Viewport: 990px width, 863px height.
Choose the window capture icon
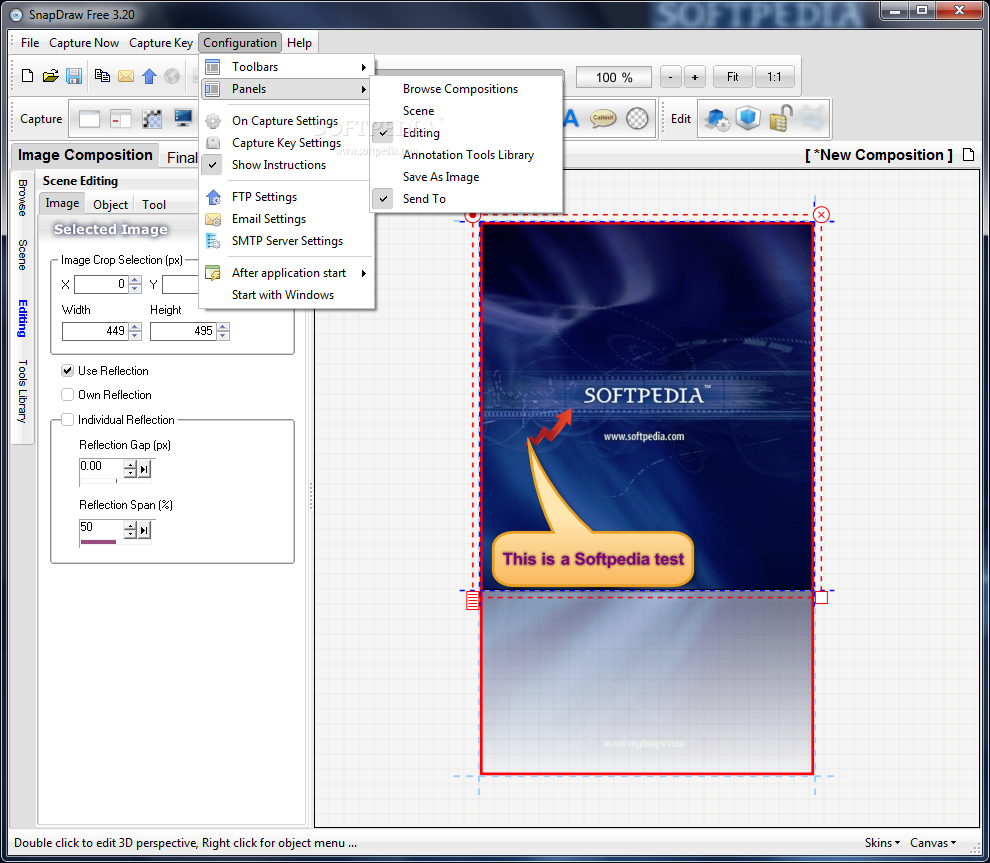[89, 119]
